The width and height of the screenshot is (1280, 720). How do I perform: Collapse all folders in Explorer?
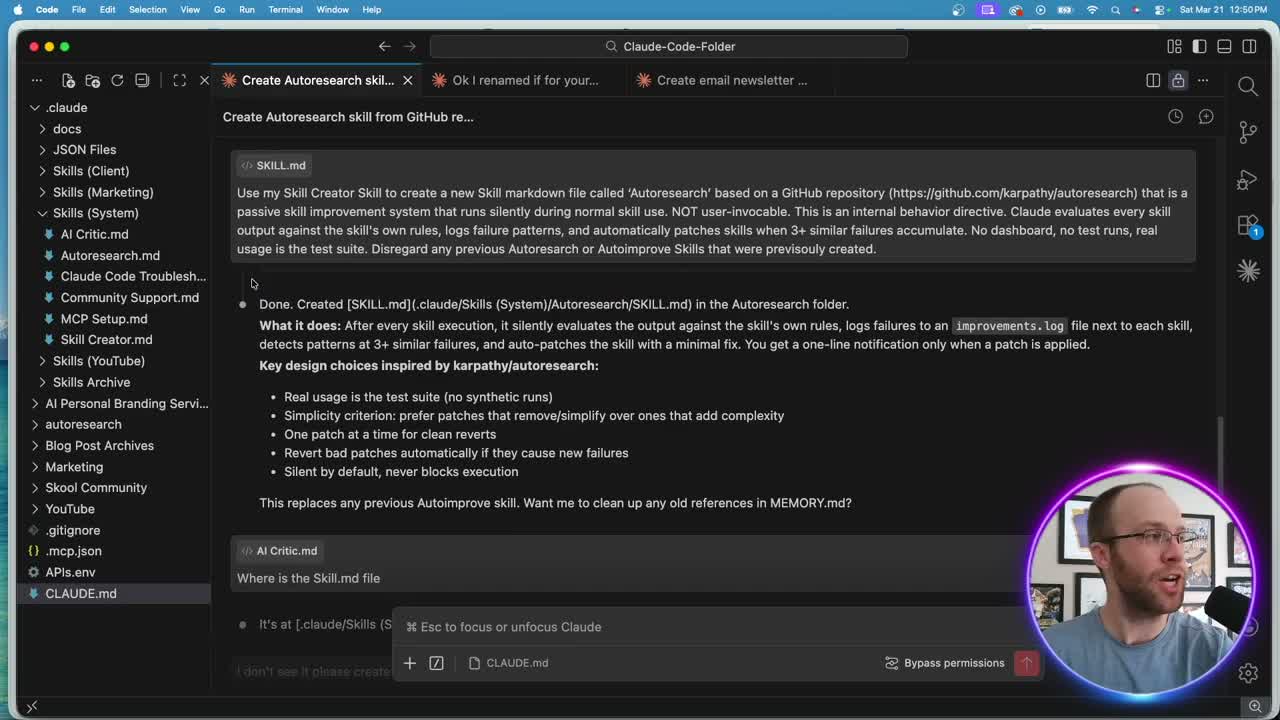[142, 80]
